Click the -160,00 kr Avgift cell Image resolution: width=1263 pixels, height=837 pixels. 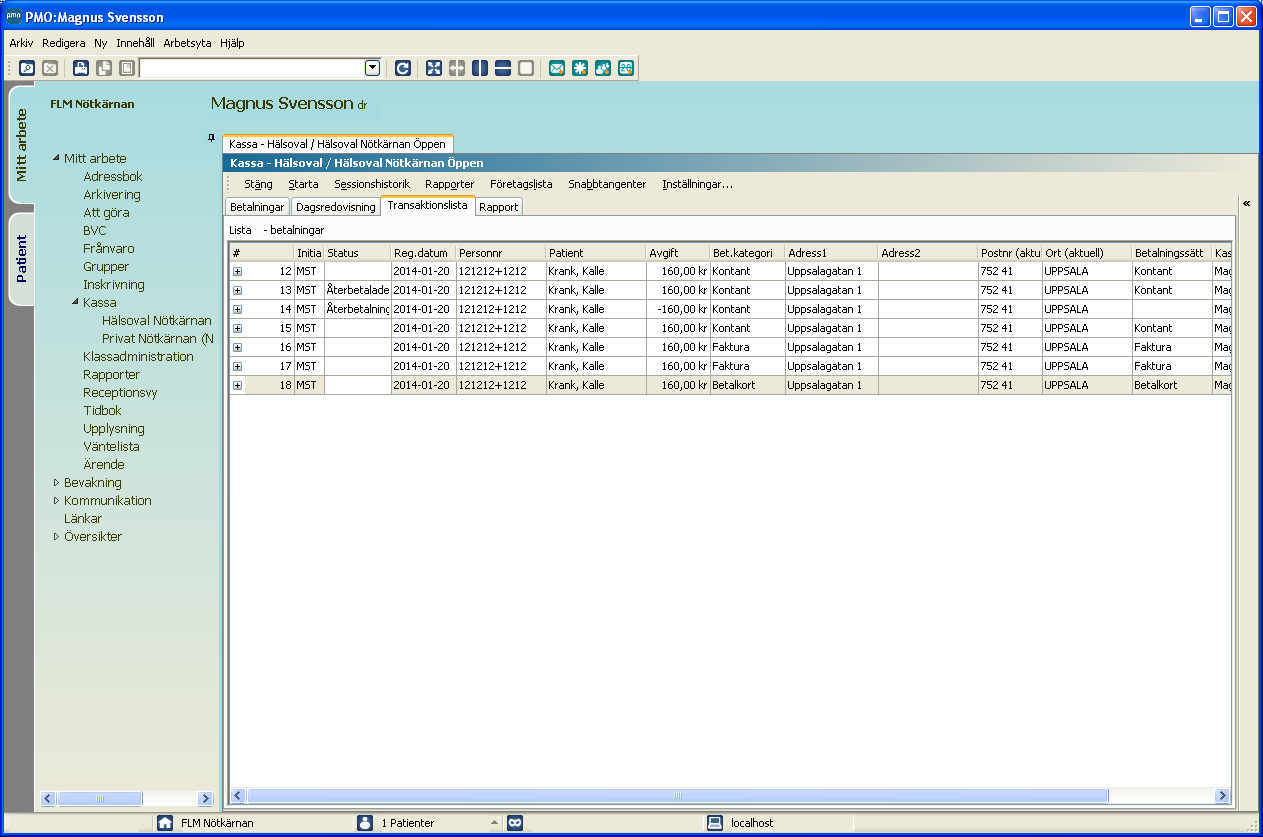point(677,309)
